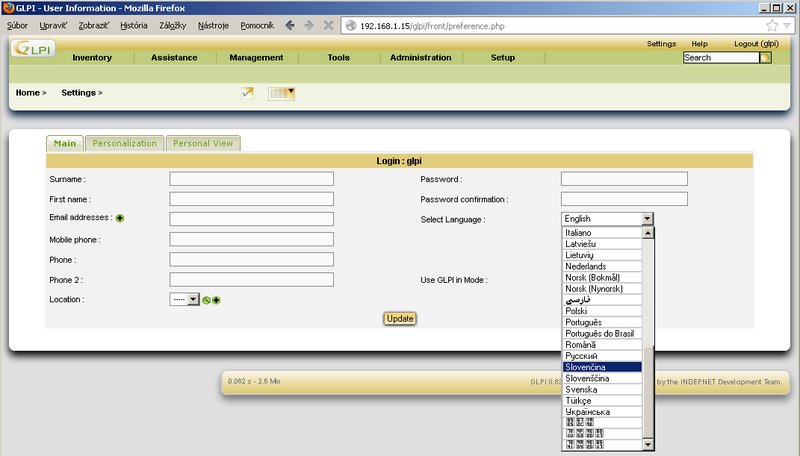Select Português do Brasil option
The height and width of the screenshot is (456, 800).
coord(602,334)
